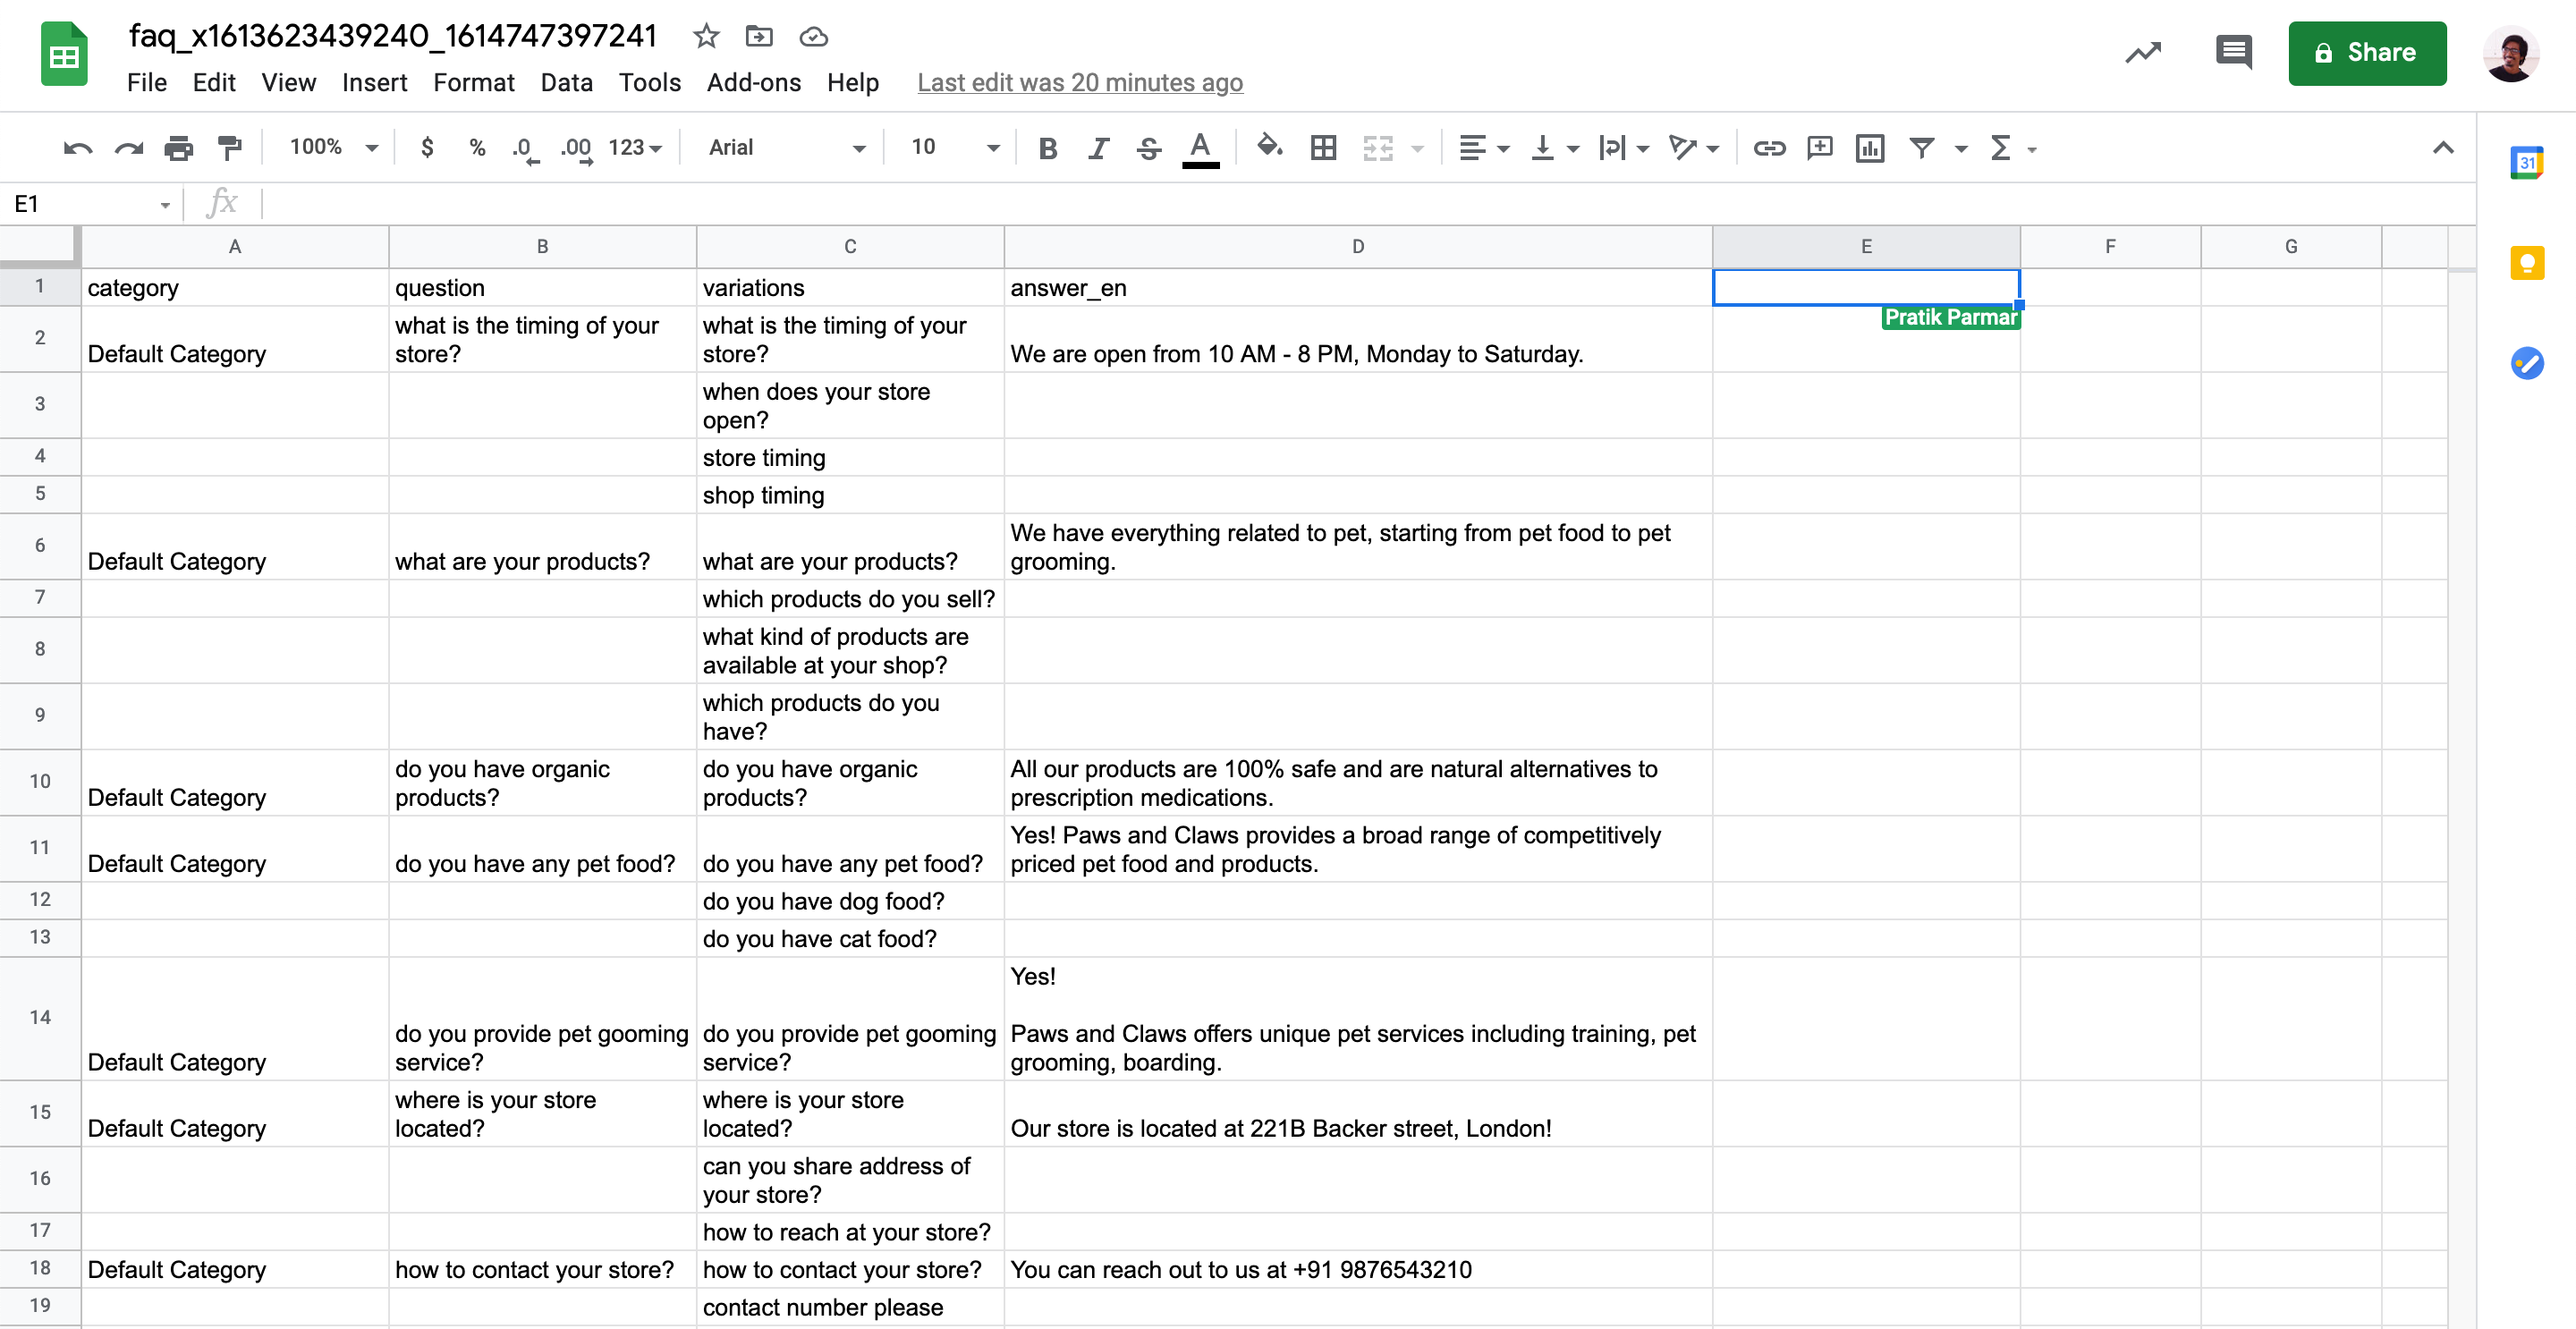Print the spreadsheet
The height and width of the screenshot is (1329, 2576).
[179, 148]
